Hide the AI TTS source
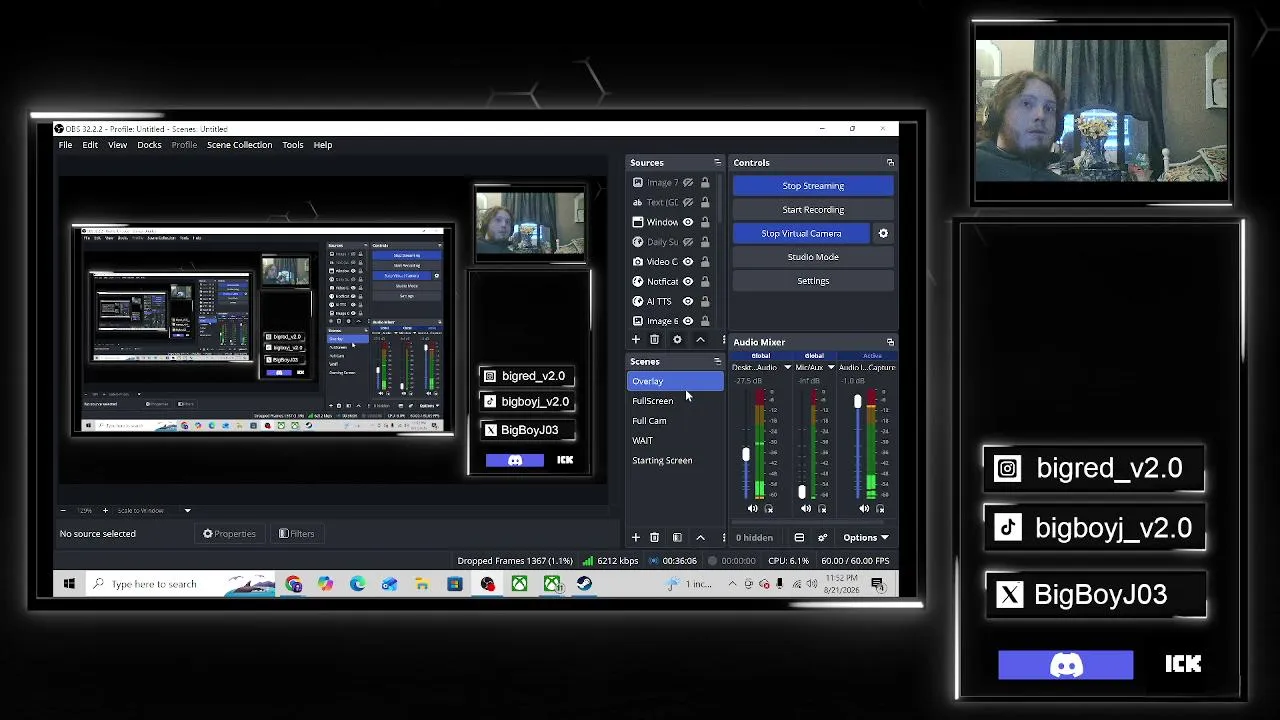The image size is (1280, 720). 688,301
